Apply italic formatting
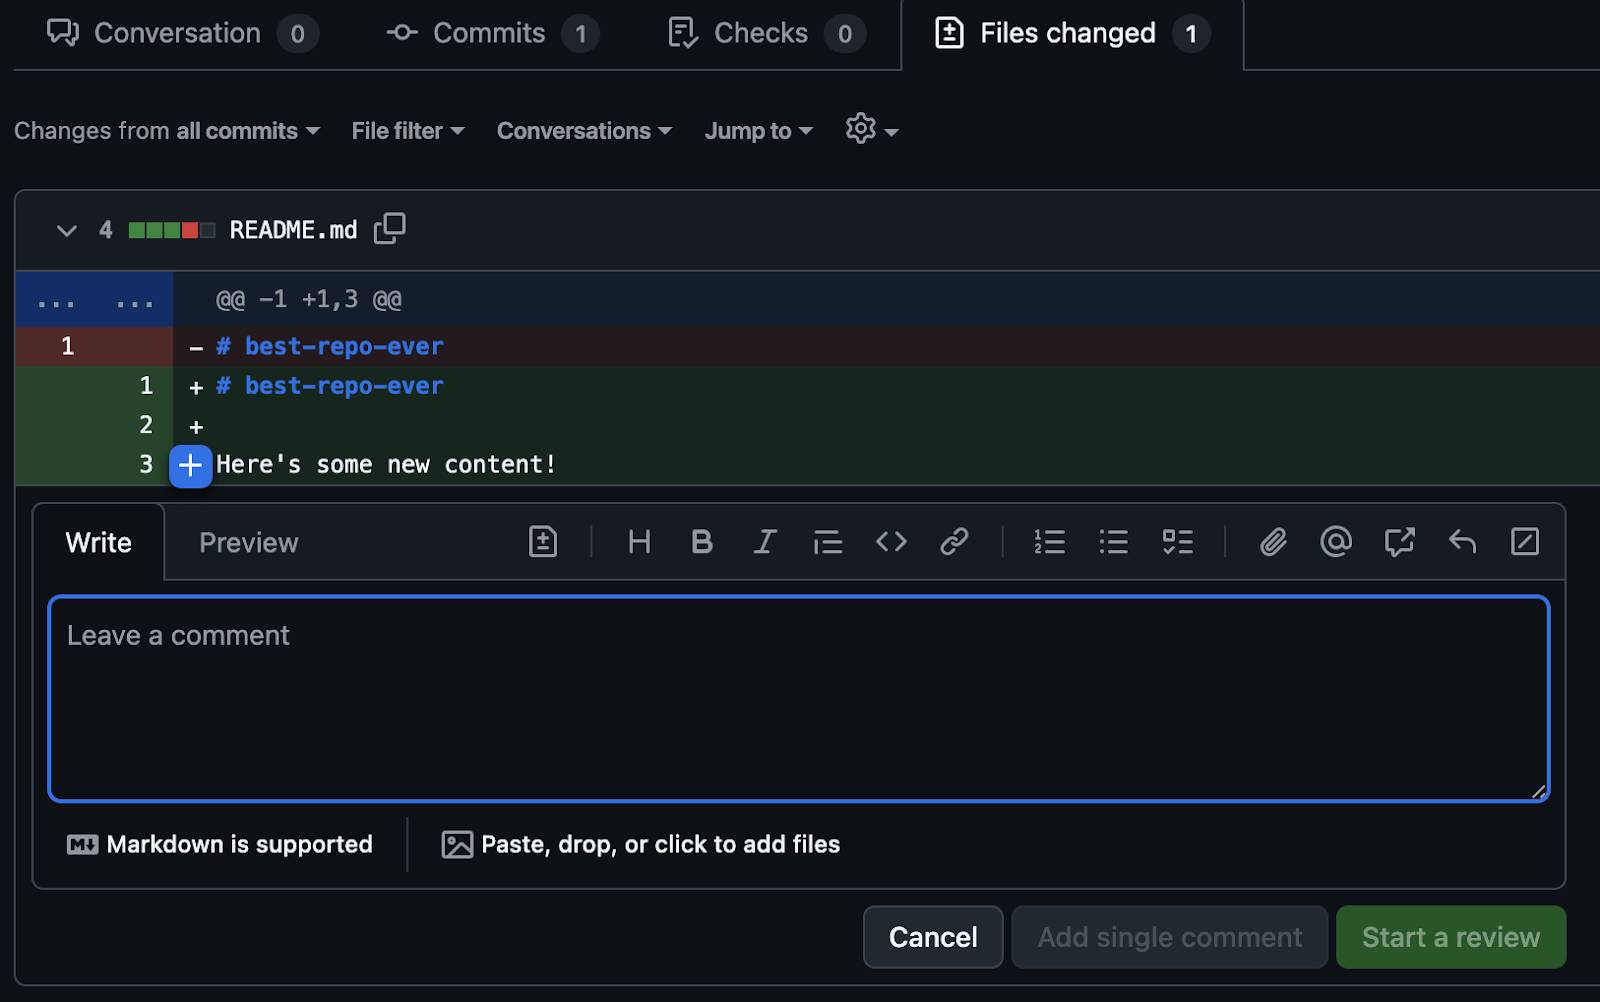 (765, 542)
